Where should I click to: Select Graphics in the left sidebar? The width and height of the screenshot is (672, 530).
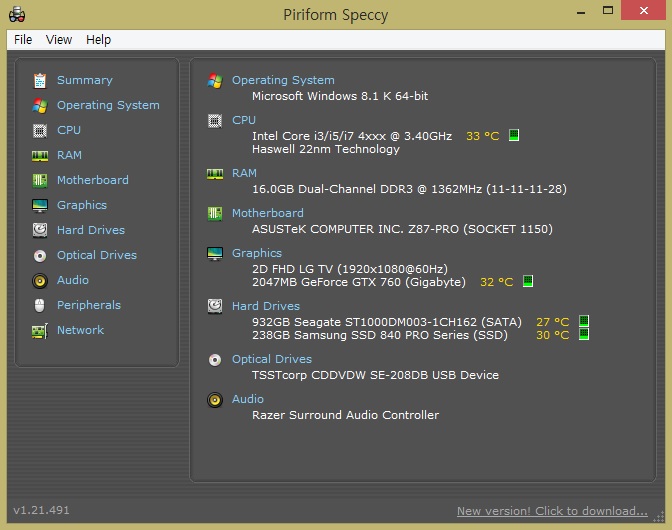point(81,205)
